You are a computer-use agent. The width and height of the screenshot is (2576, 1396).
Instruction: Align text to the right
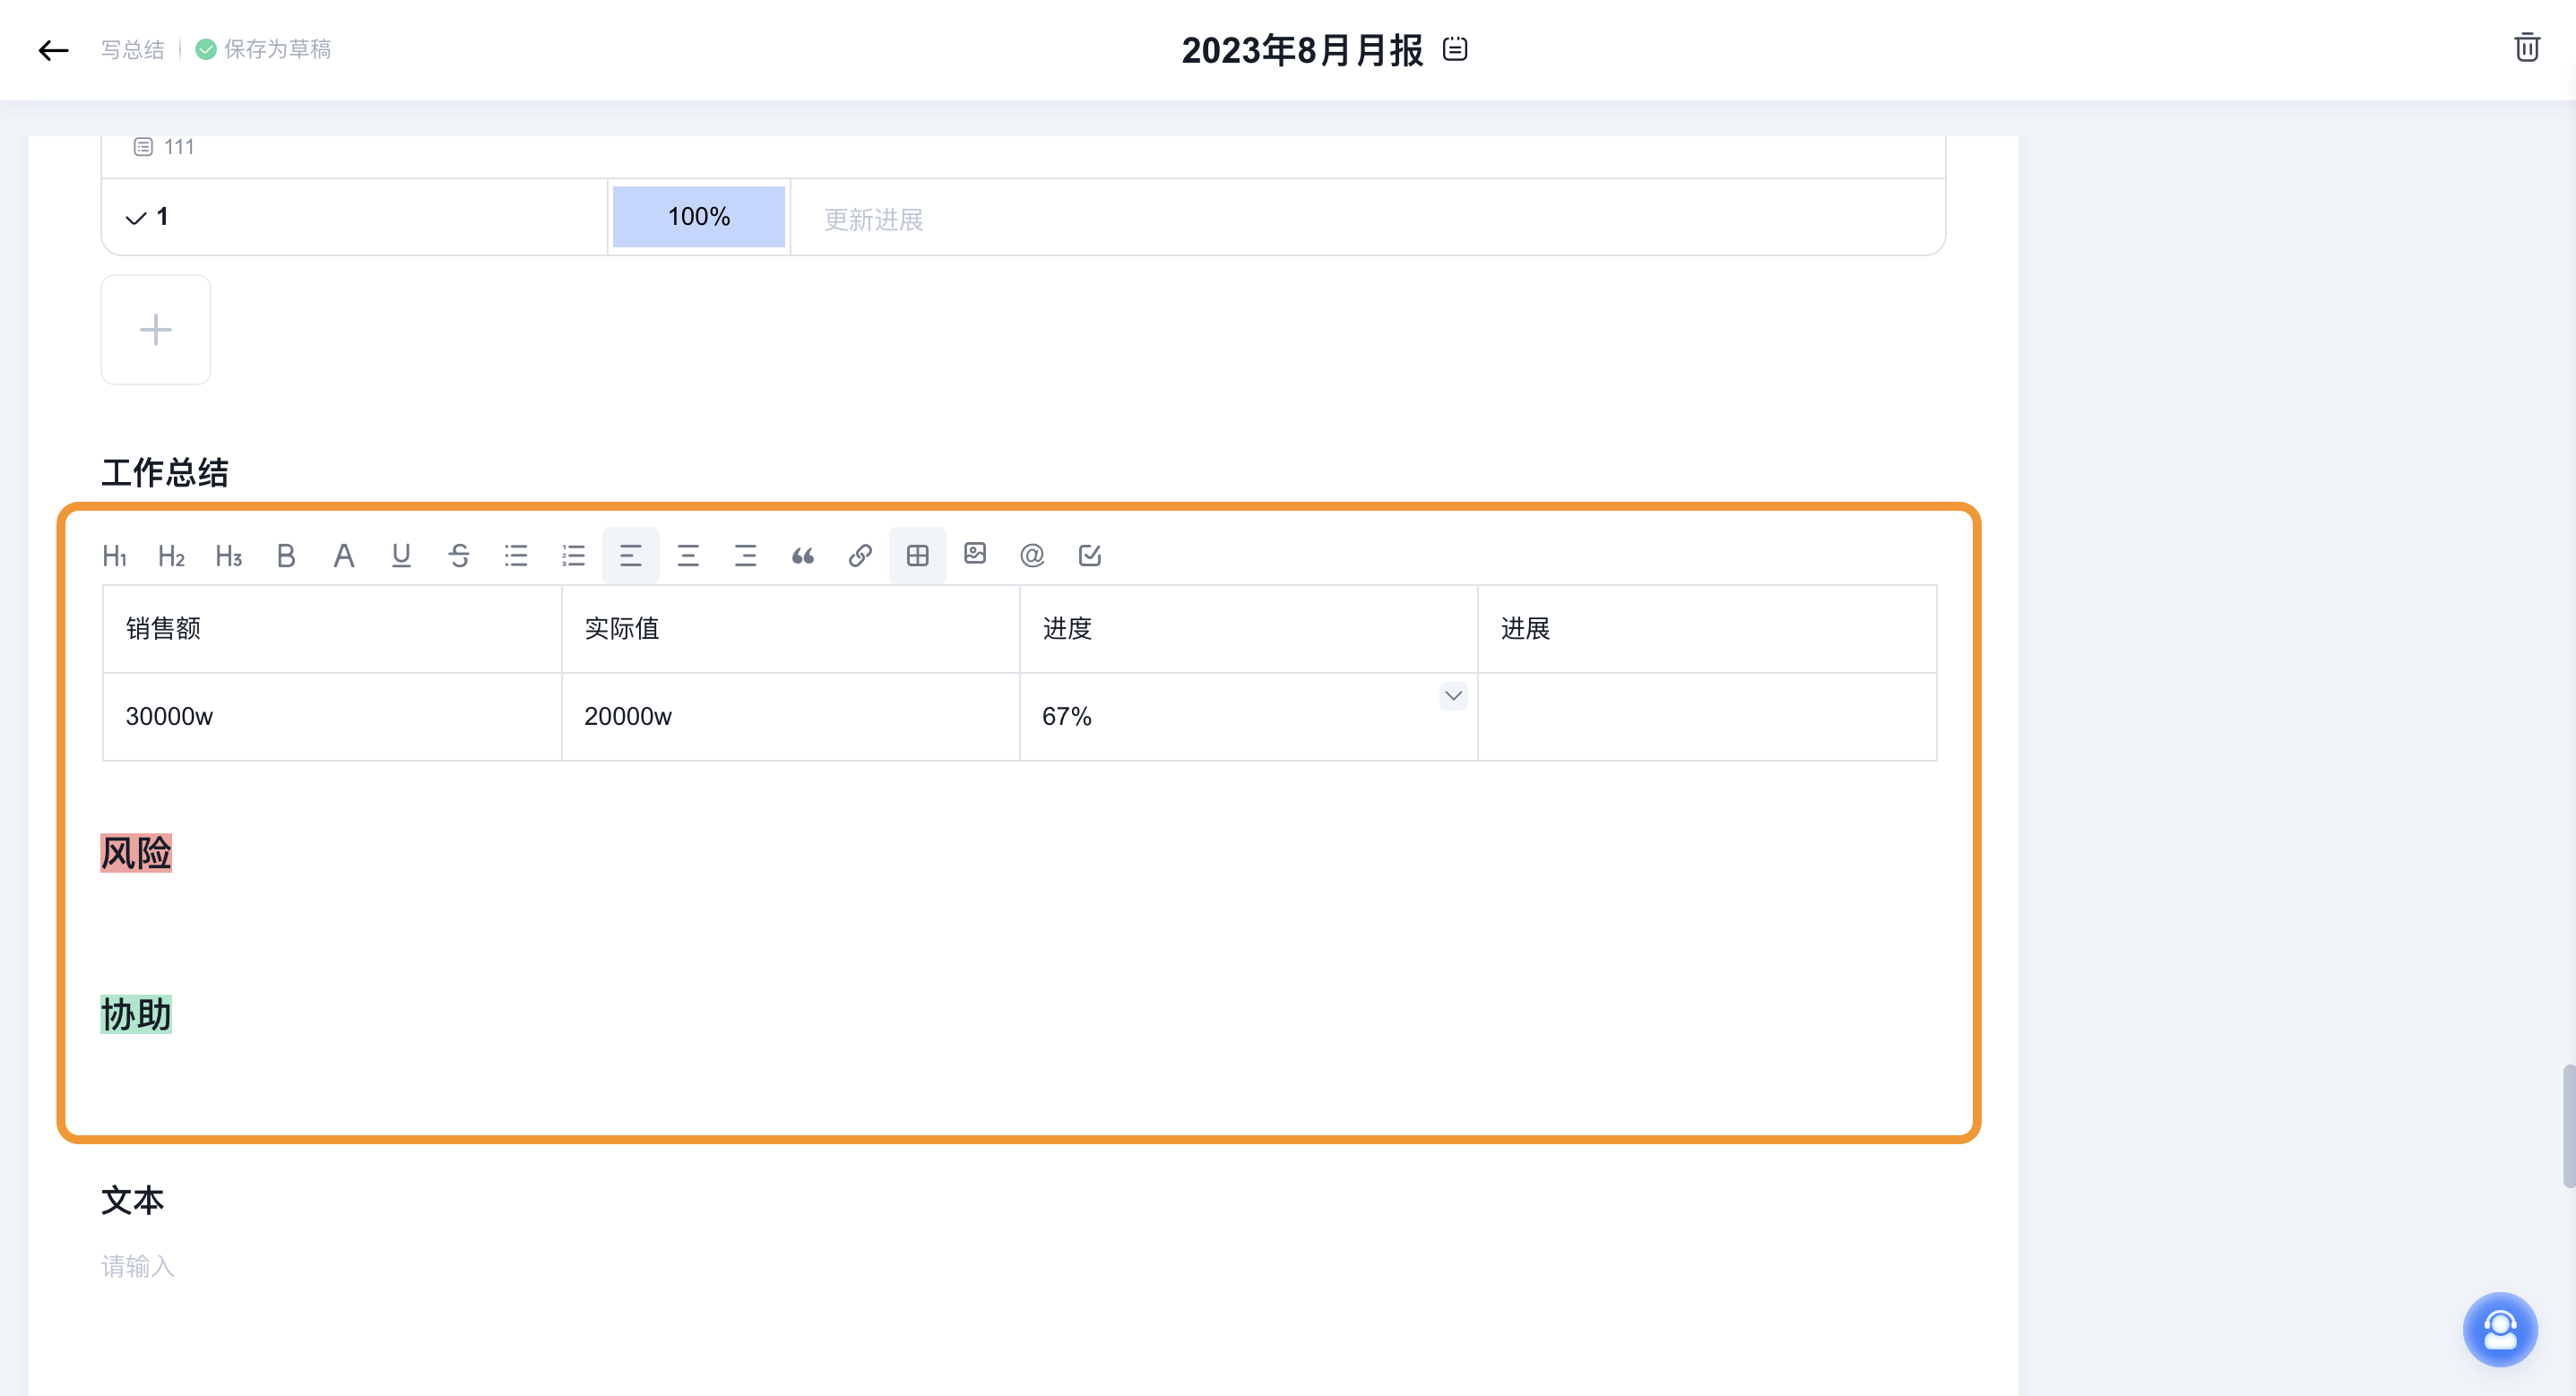745,555
